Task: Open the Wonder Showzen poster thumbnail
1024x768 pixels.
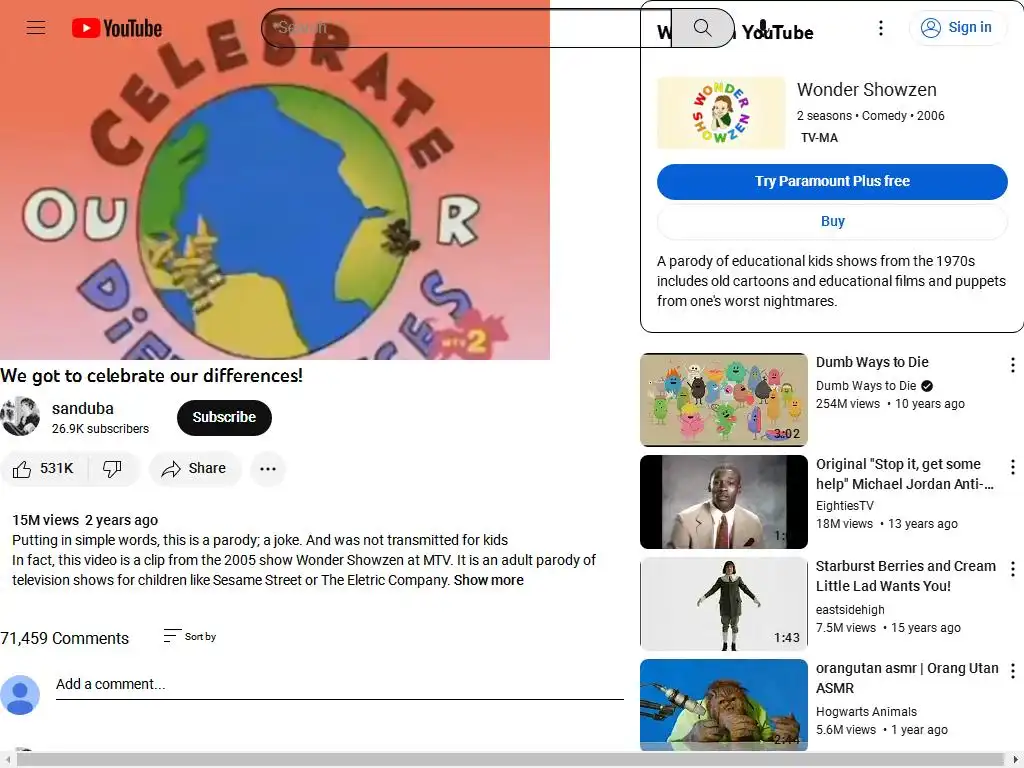Action: [x=721, y=113]
